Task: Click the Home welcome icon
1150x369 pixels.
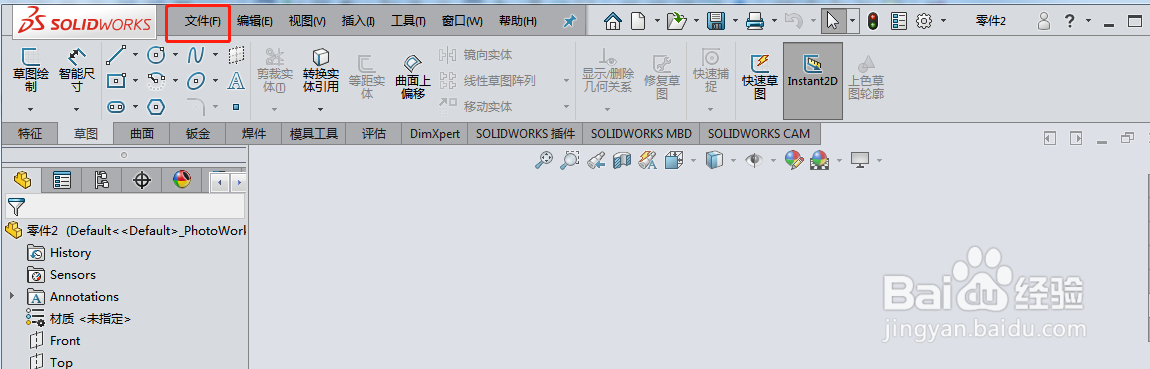Action: (613, 21)
